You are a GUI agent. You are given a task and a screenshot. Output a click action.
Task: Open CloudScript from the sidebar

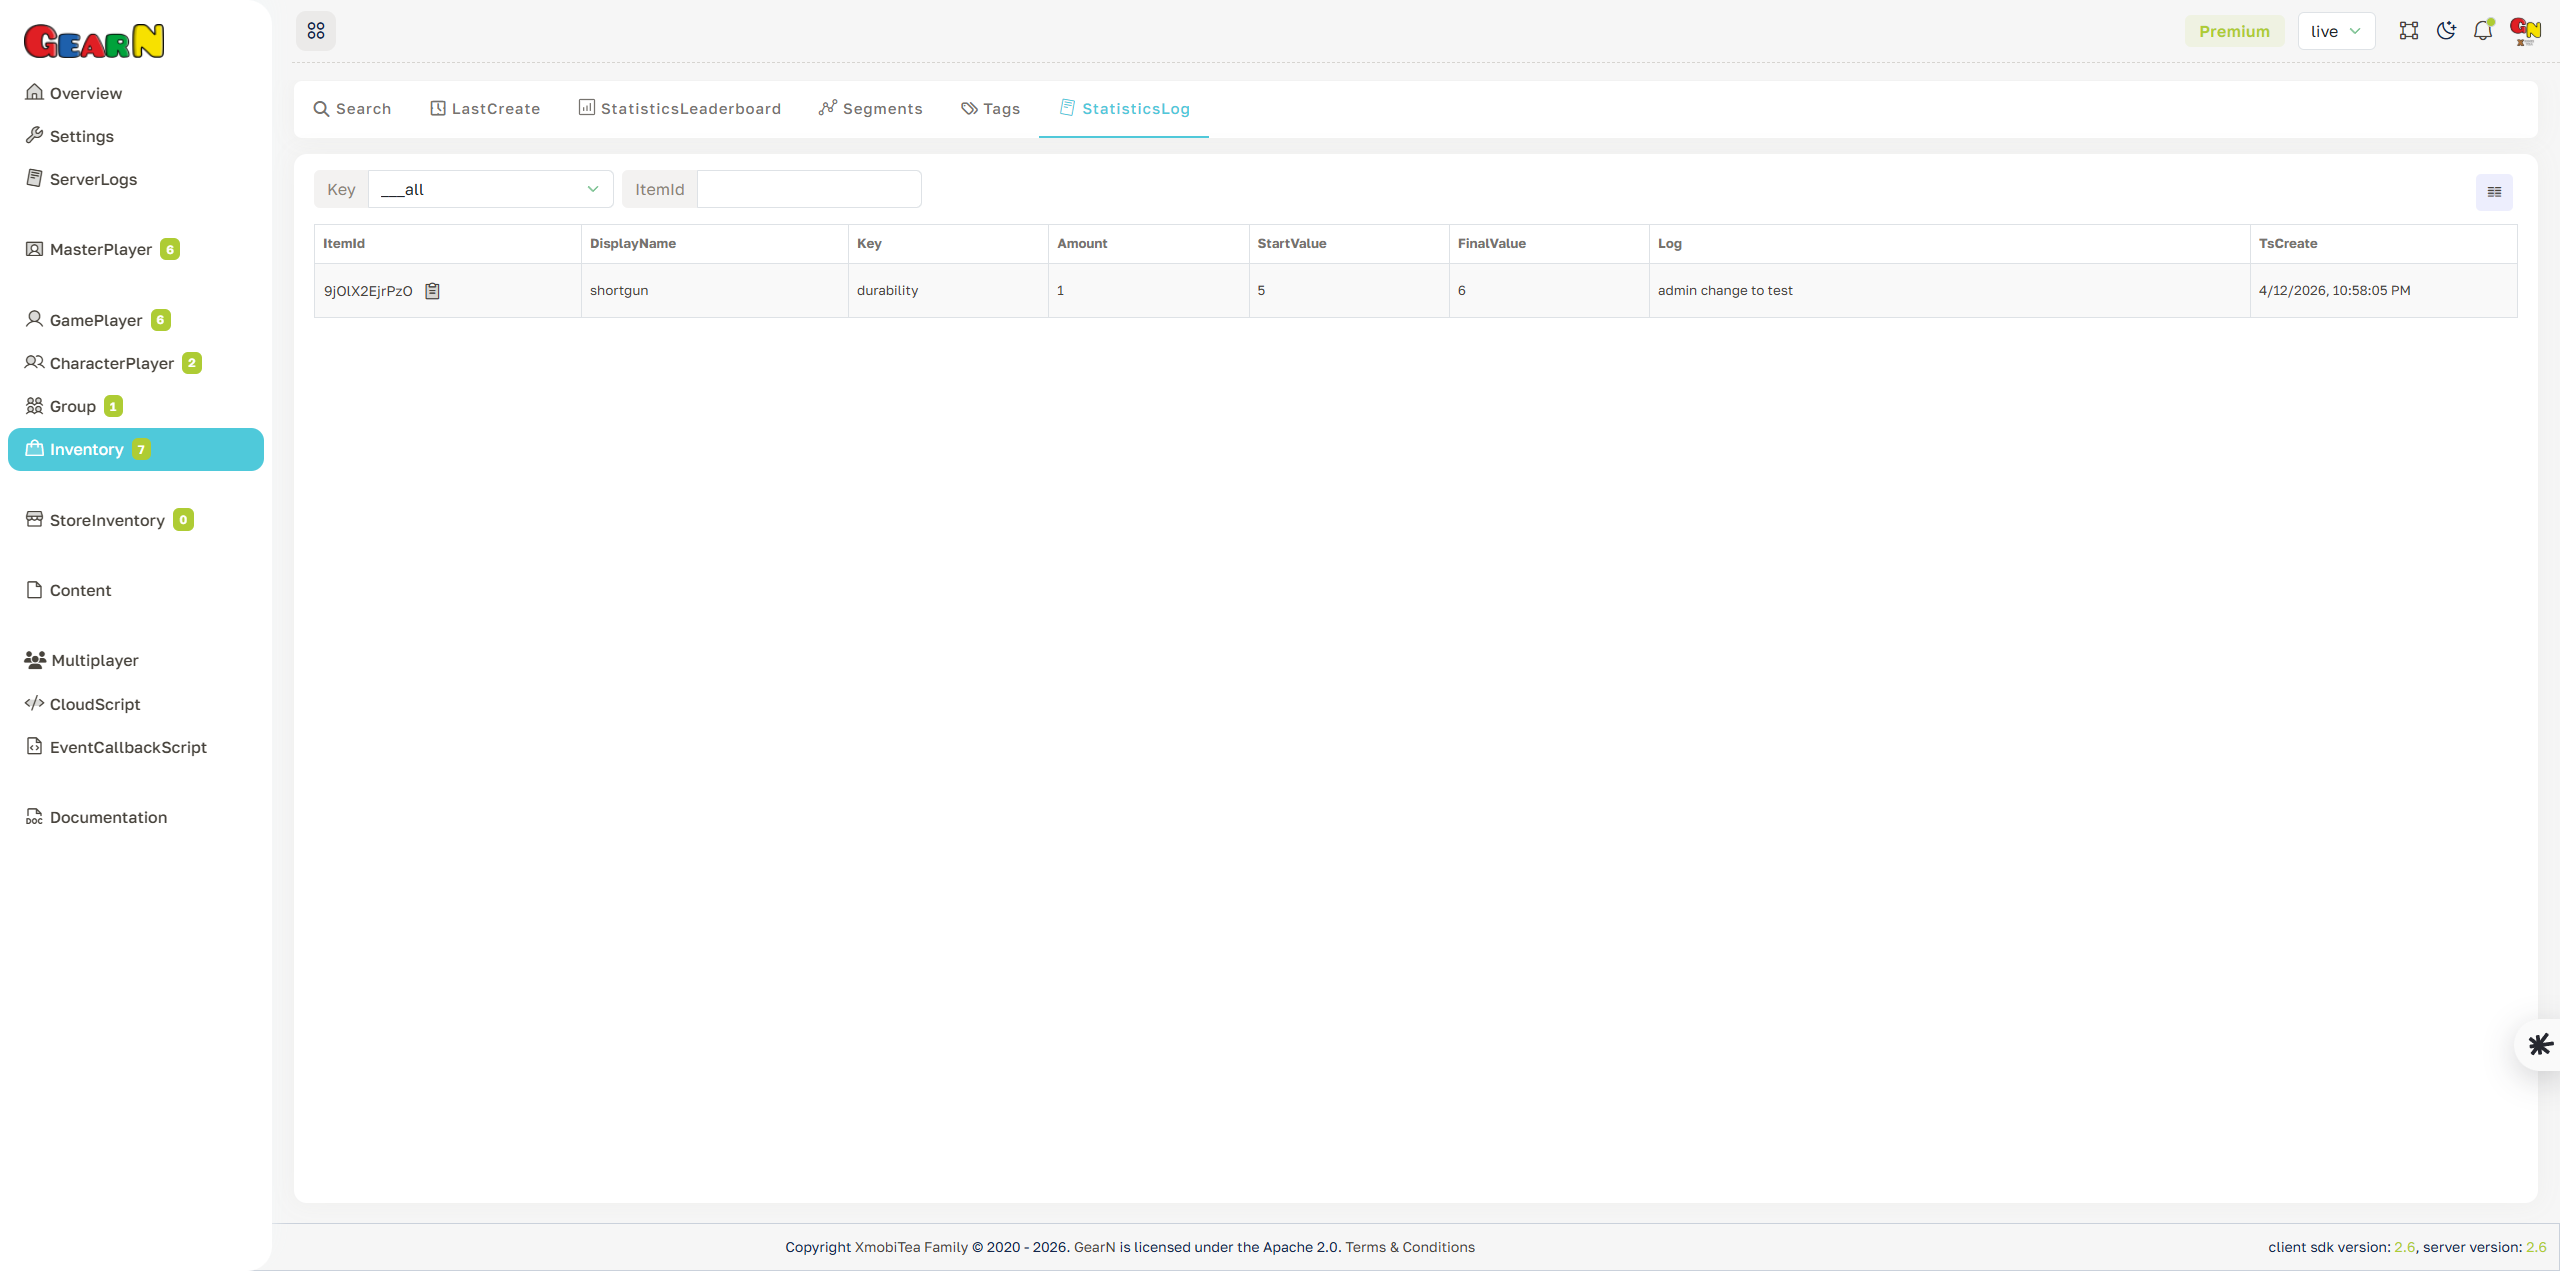click(x=94, y=704)
